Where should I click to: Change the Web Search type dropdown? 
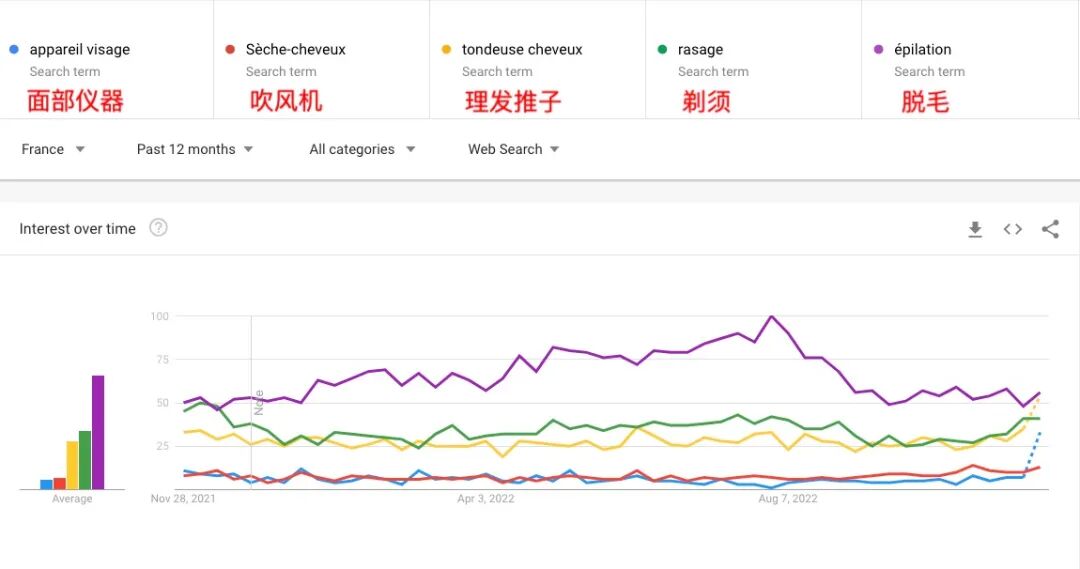pyautogui.click(x=513, y=149)
